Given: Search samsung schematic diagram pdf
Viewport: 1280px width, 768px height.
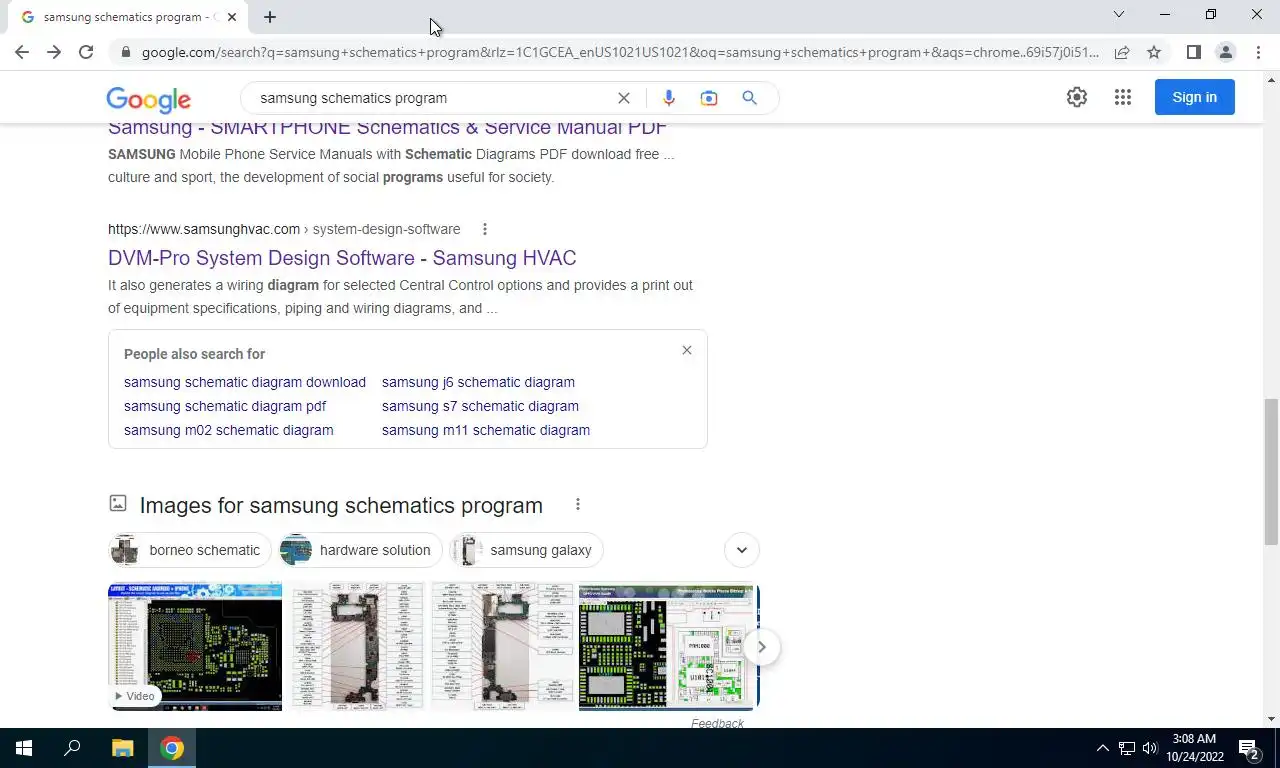Looking at the screenshot, I should pyautogui.click(x=225, y=406).
